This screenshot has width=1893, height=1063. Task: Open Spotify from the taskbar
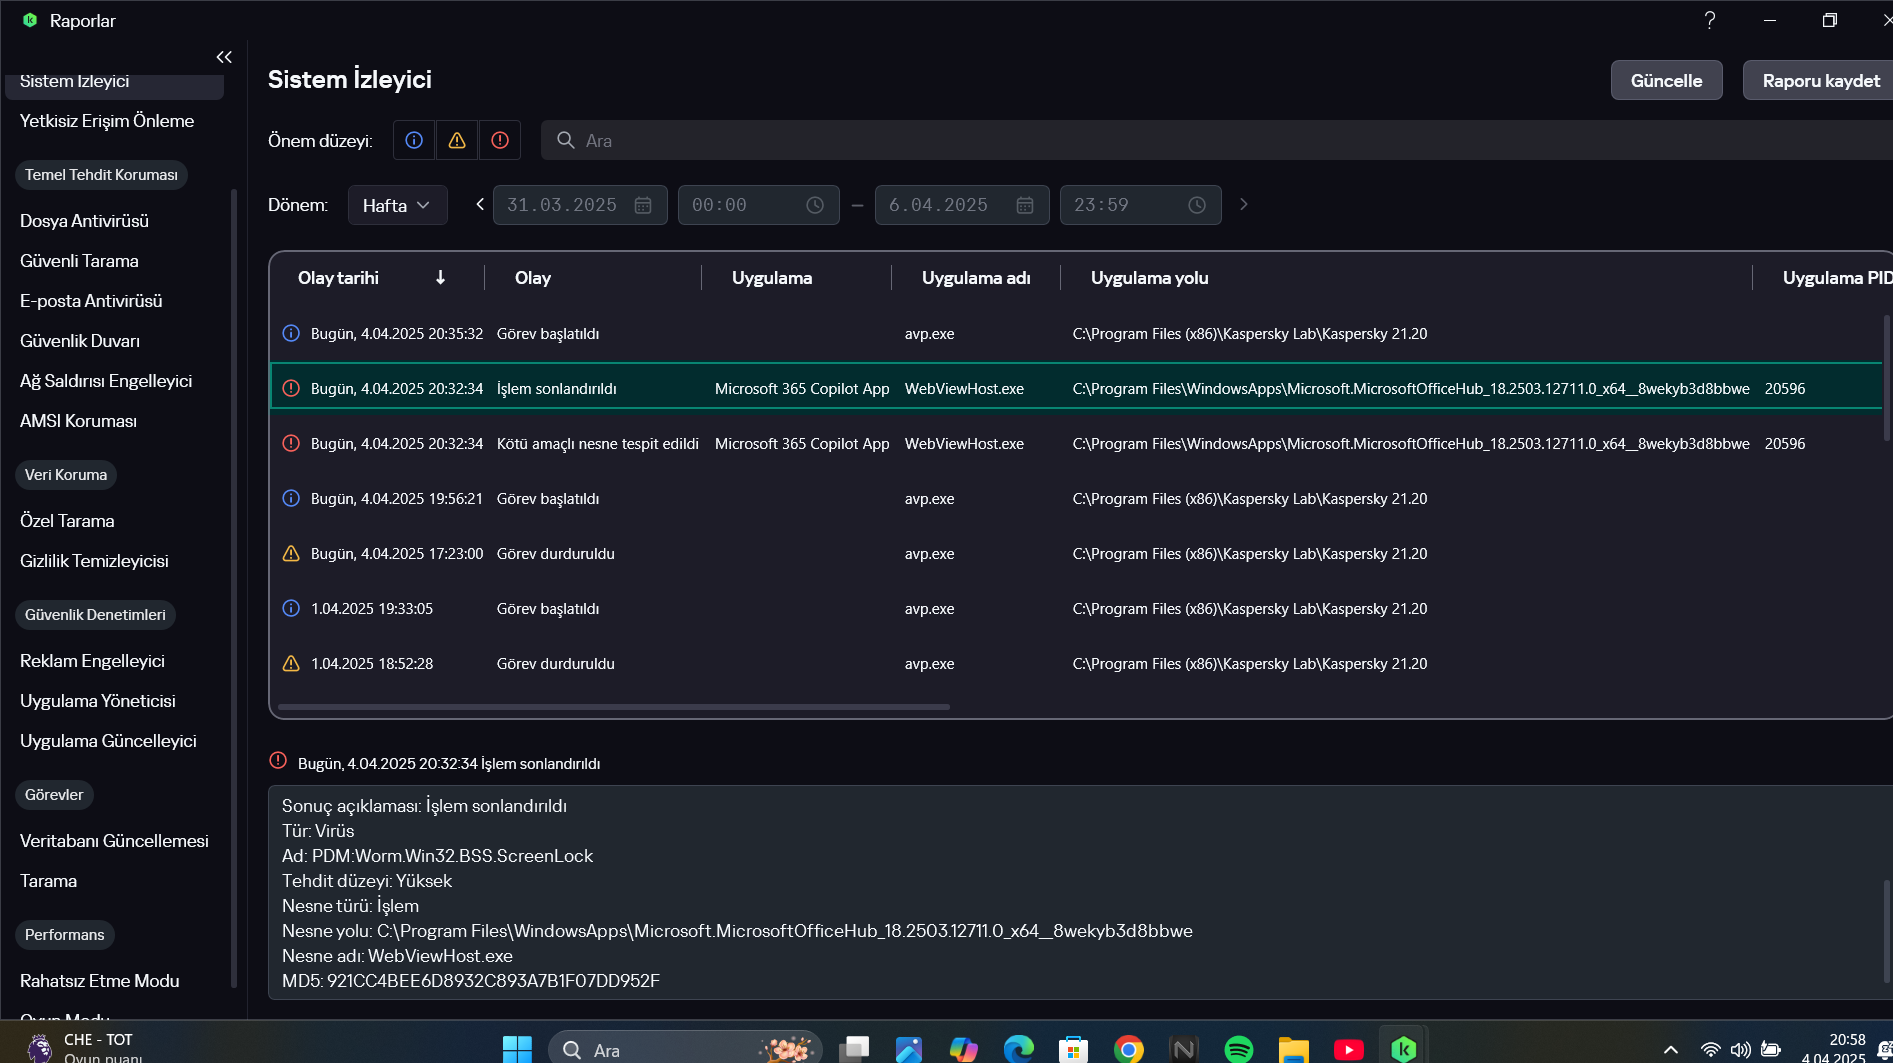[x=1238, y=1049]
